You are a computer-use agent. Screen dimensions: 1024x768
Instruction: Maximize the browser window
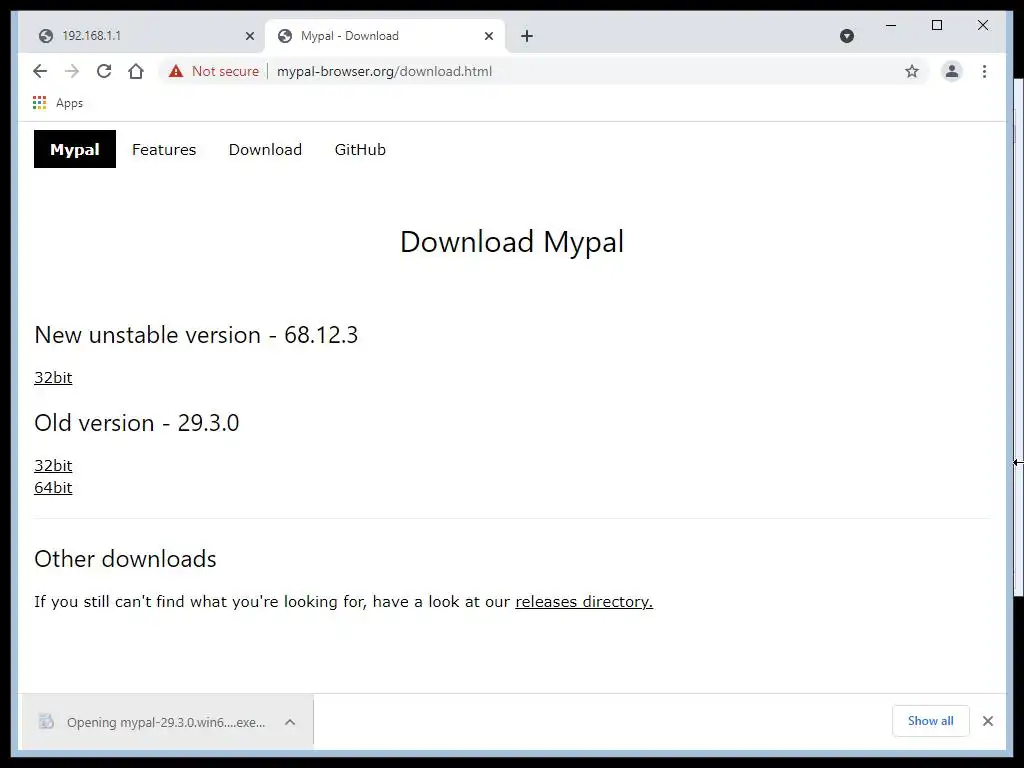[936, 25]
